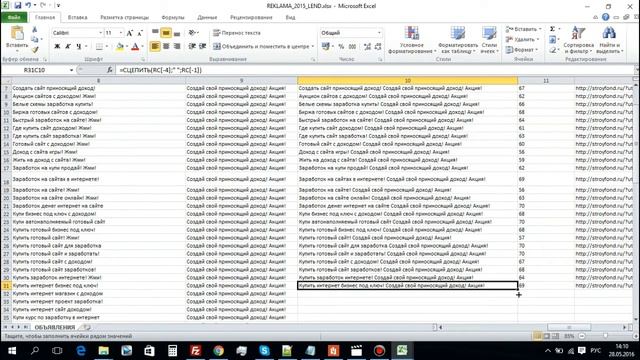This screenshot has height=360, width=640.
Task: Click the decrease indent icon
Action: pyautogui.click(x=192, y=46)
